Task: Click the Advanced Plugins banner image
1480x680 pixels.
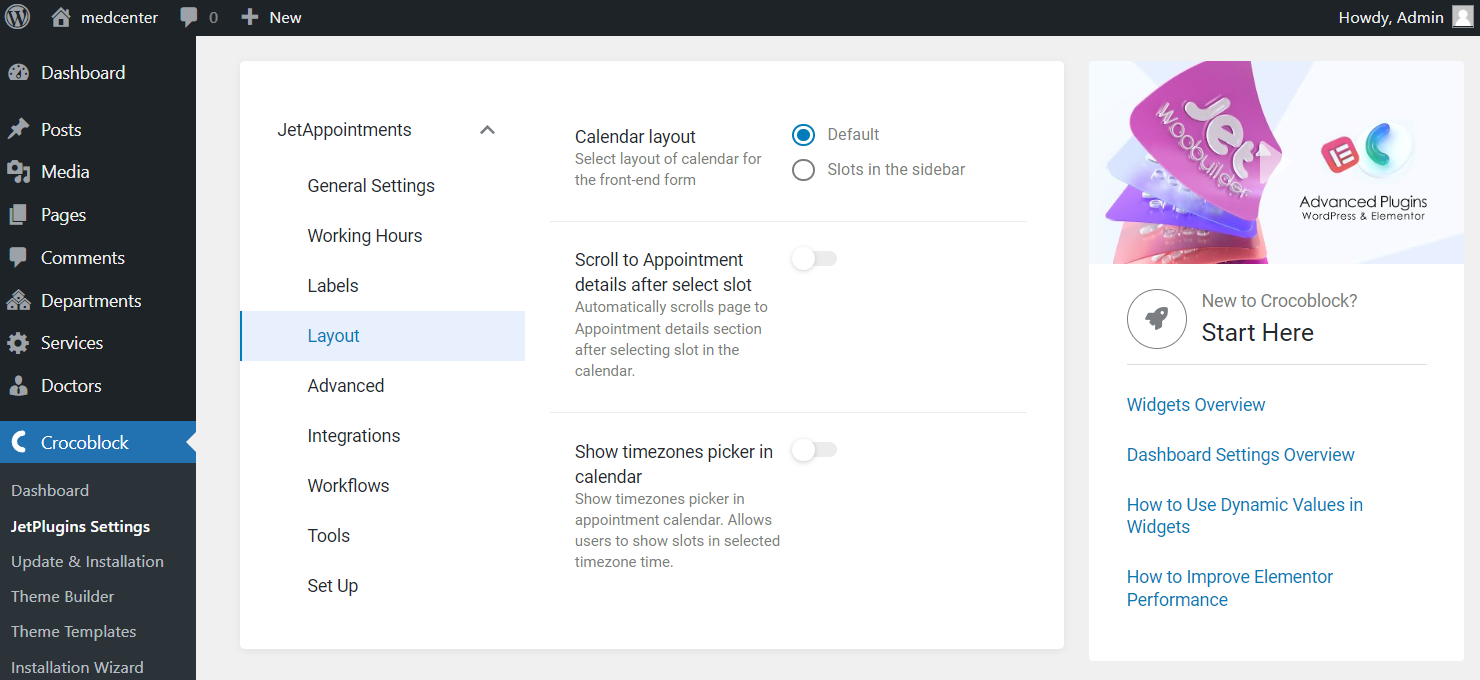Action: pos(1276,162)
